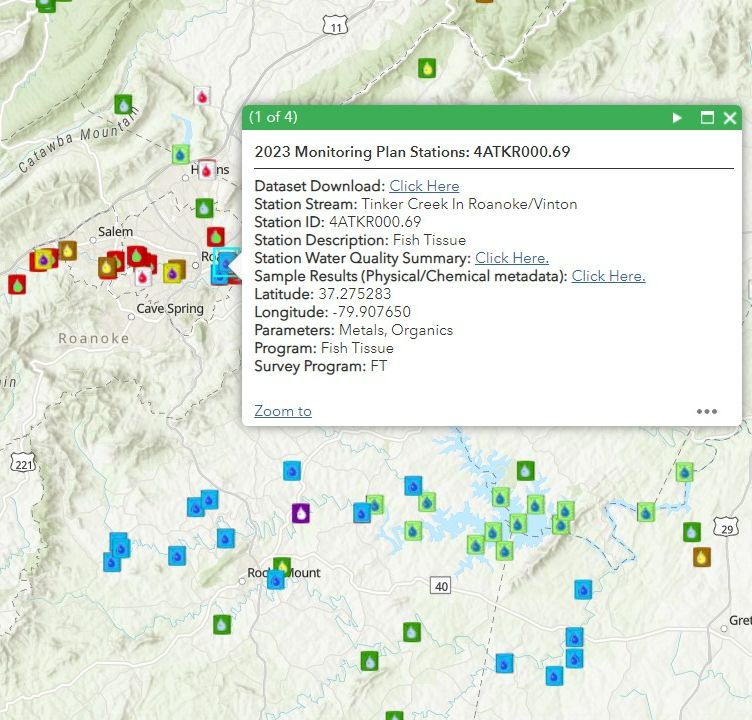This screenshot has width=752, height=720.
Task: Select the red marker at far left edge
Action: pos(17,284)
